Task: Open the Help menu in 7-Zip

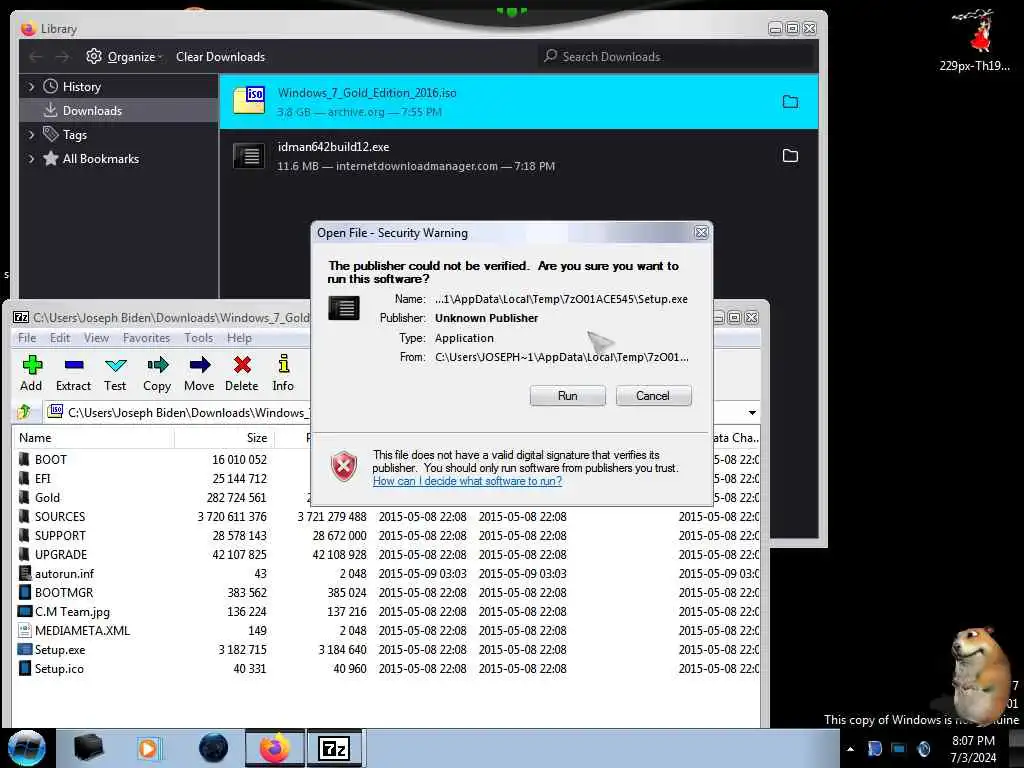Action: 239,338
